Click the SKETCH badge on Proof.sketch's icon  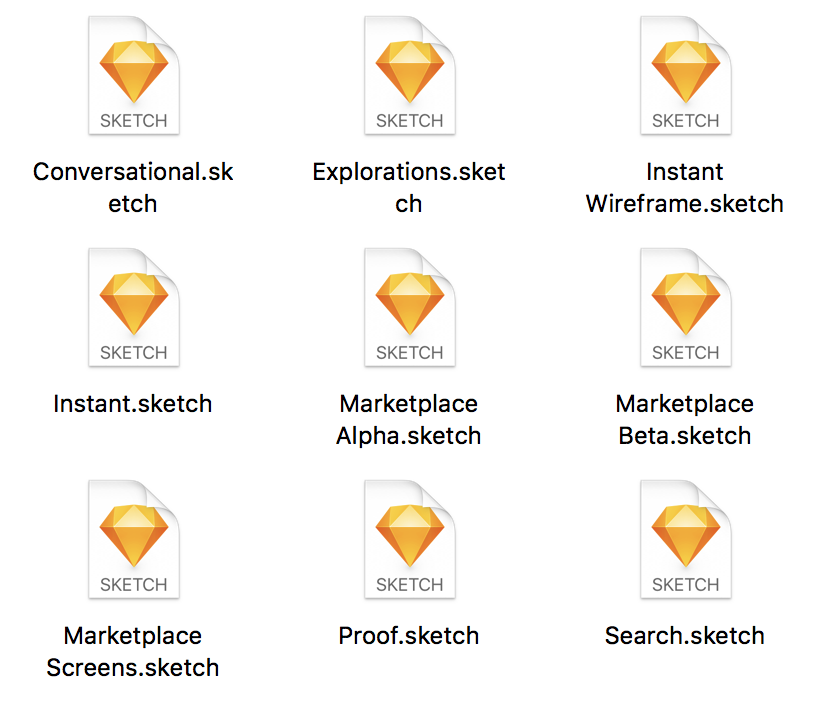coord(409,584)
